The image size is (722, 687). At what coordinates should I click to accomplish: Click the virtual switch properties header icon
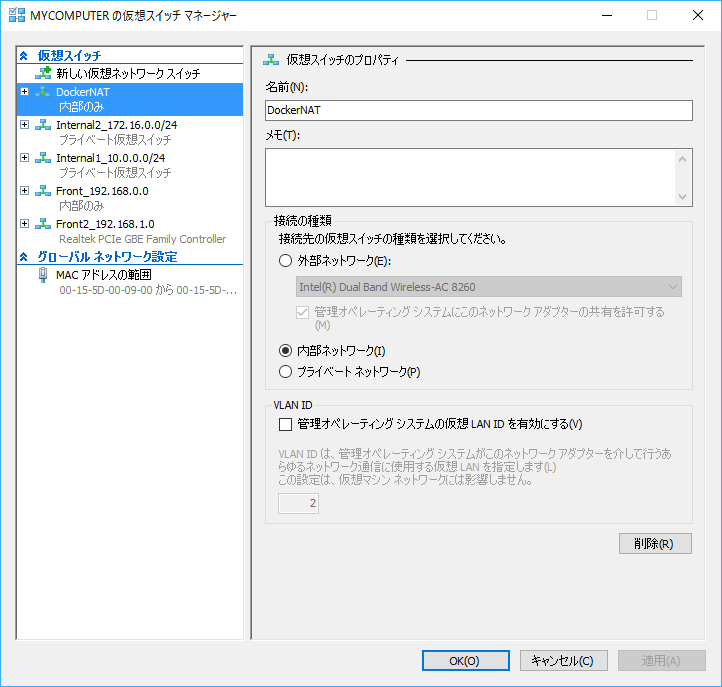271,60
